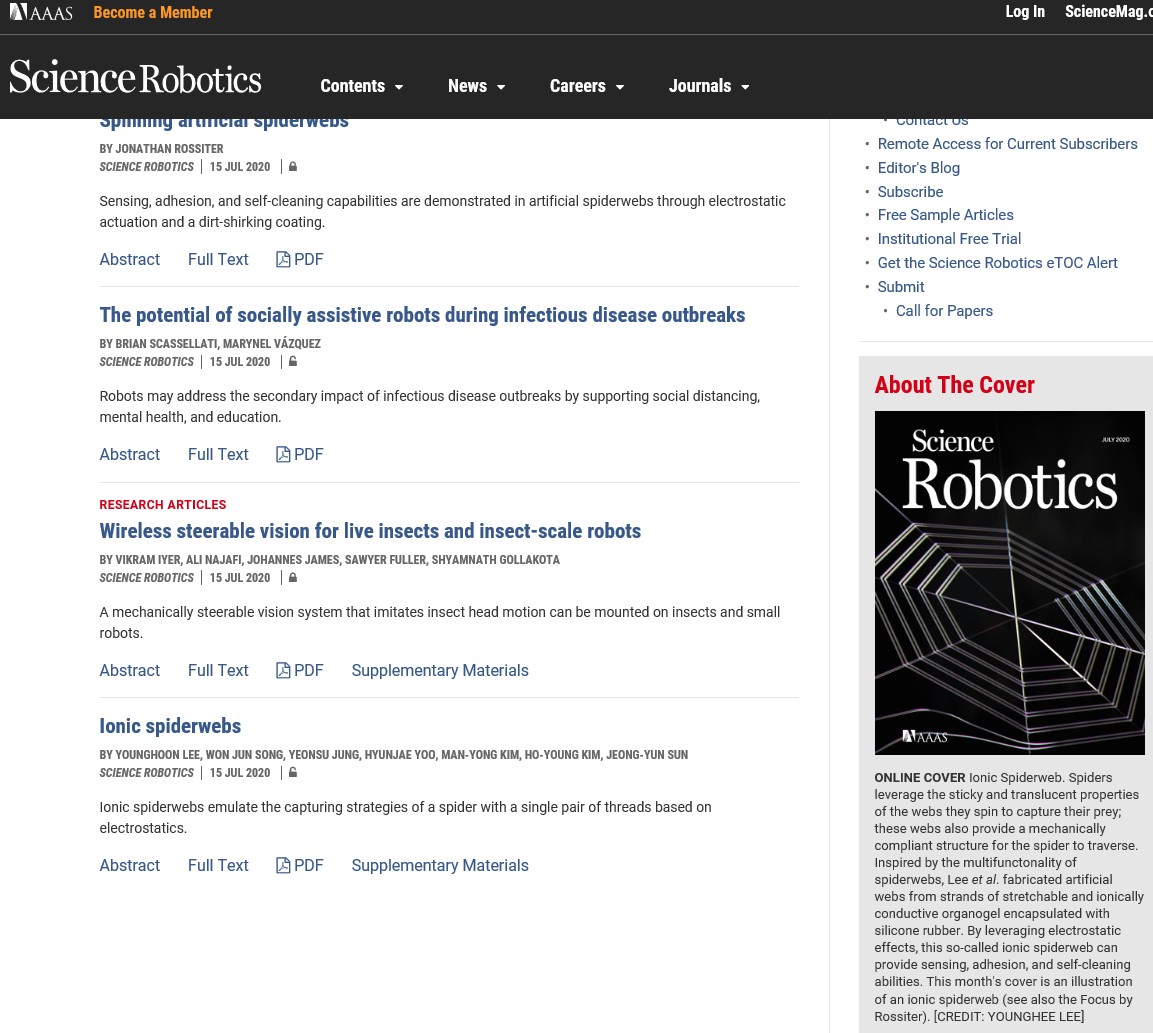Select Log In in the top bar
This screenshot has width=1153, height=1033.
click(x=1025, y=11)
